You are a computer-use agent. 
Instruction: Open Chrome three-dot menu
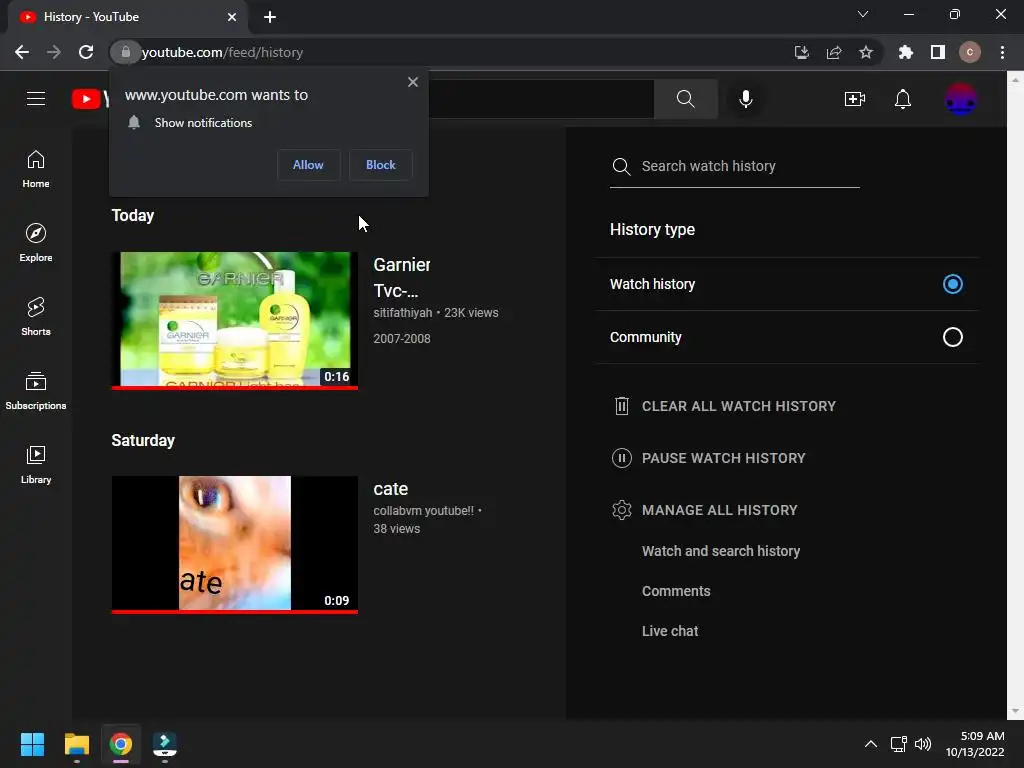pos(1002,52)
